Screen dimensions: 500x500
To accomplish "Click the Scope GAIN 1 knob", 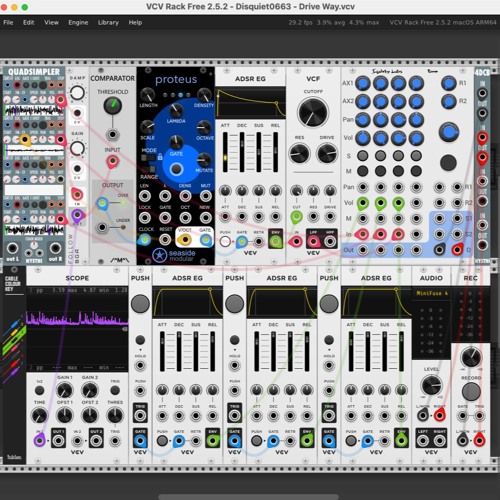I will (x=65, y=390).
